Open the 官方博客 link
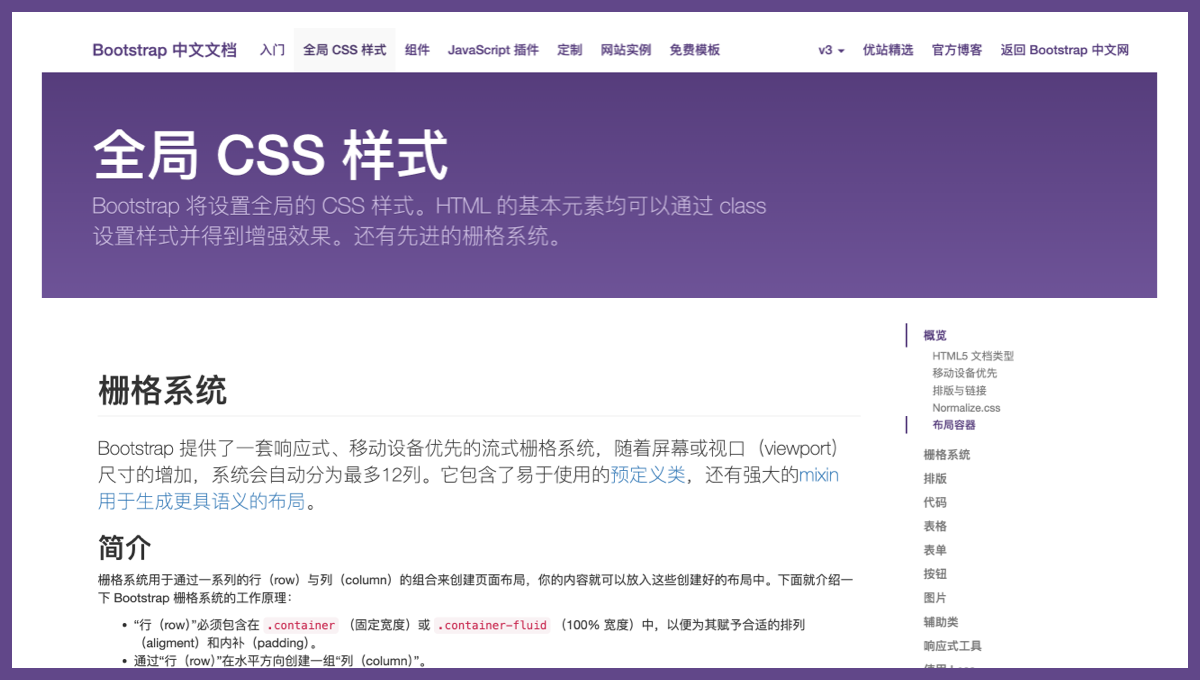Image resolution: width=1200 pixels, height=680 pixels. tap(957, 50)
